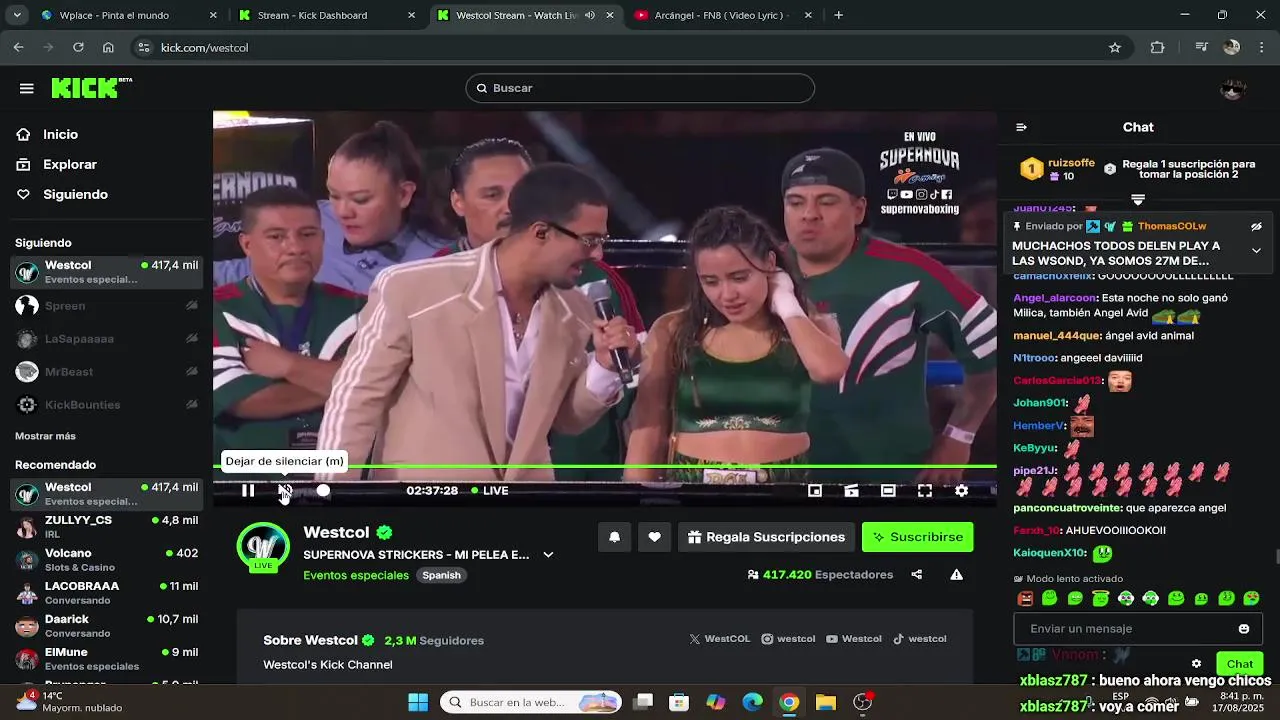Select KickBounties in followed channels
The width and height of the screenshot is (1280, 720).
coord(106,405)
